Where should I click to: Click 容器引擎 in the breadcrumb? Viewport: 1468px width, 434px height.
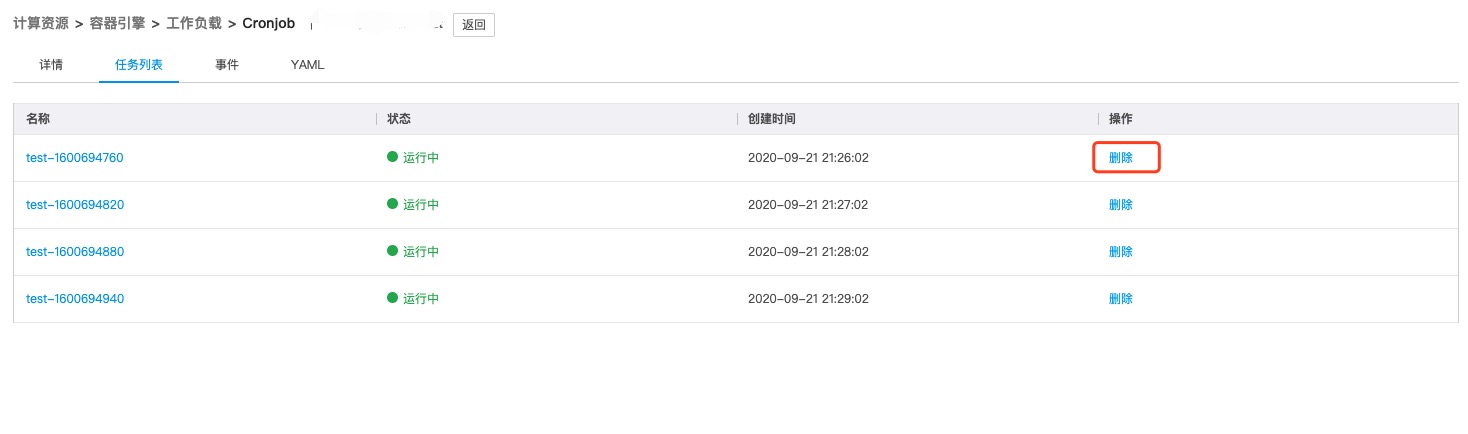point(118,23)
